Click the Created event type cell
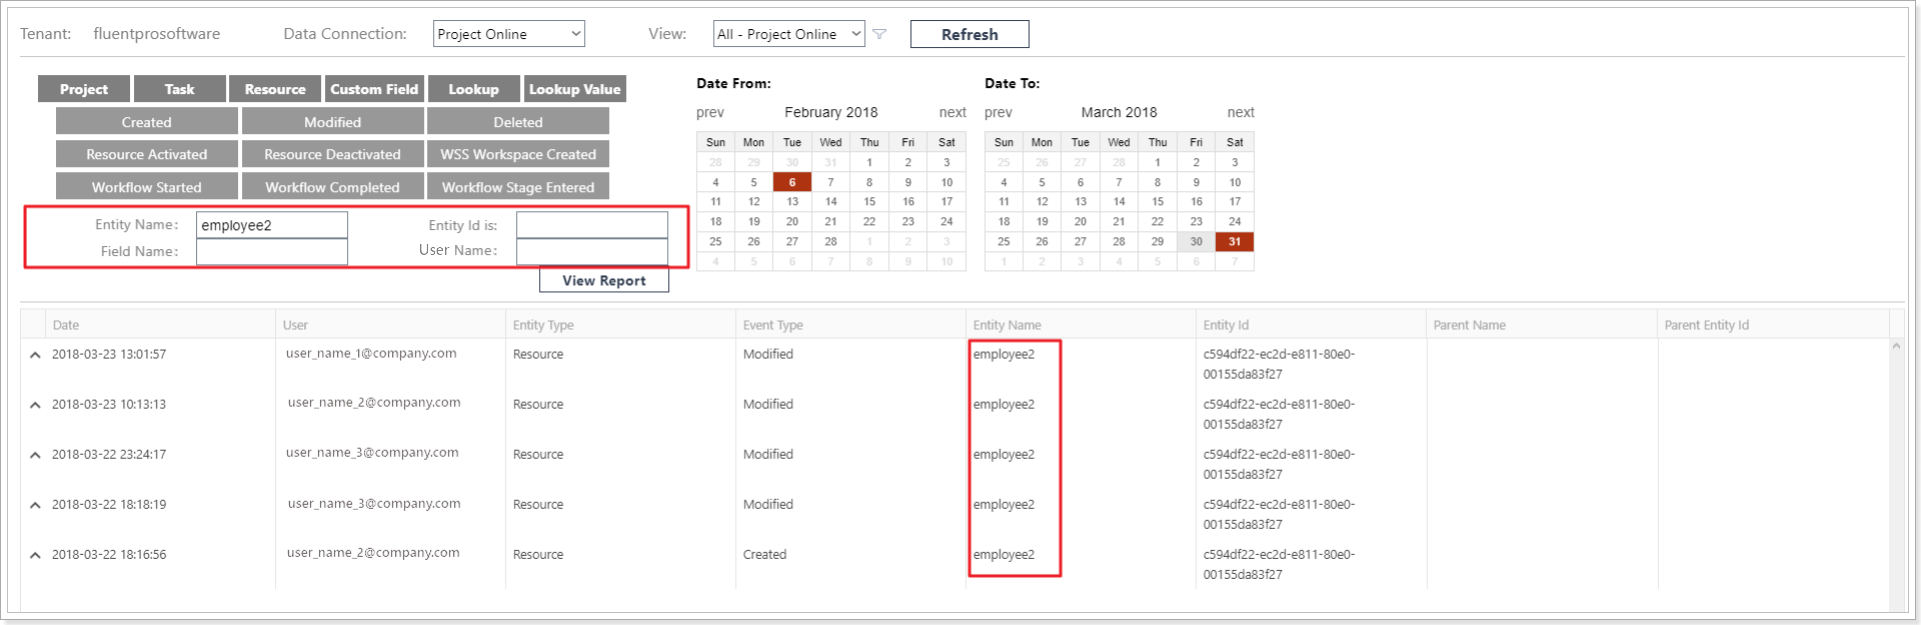The height and width of the screenshot is (625, 1921). (765, 554)
